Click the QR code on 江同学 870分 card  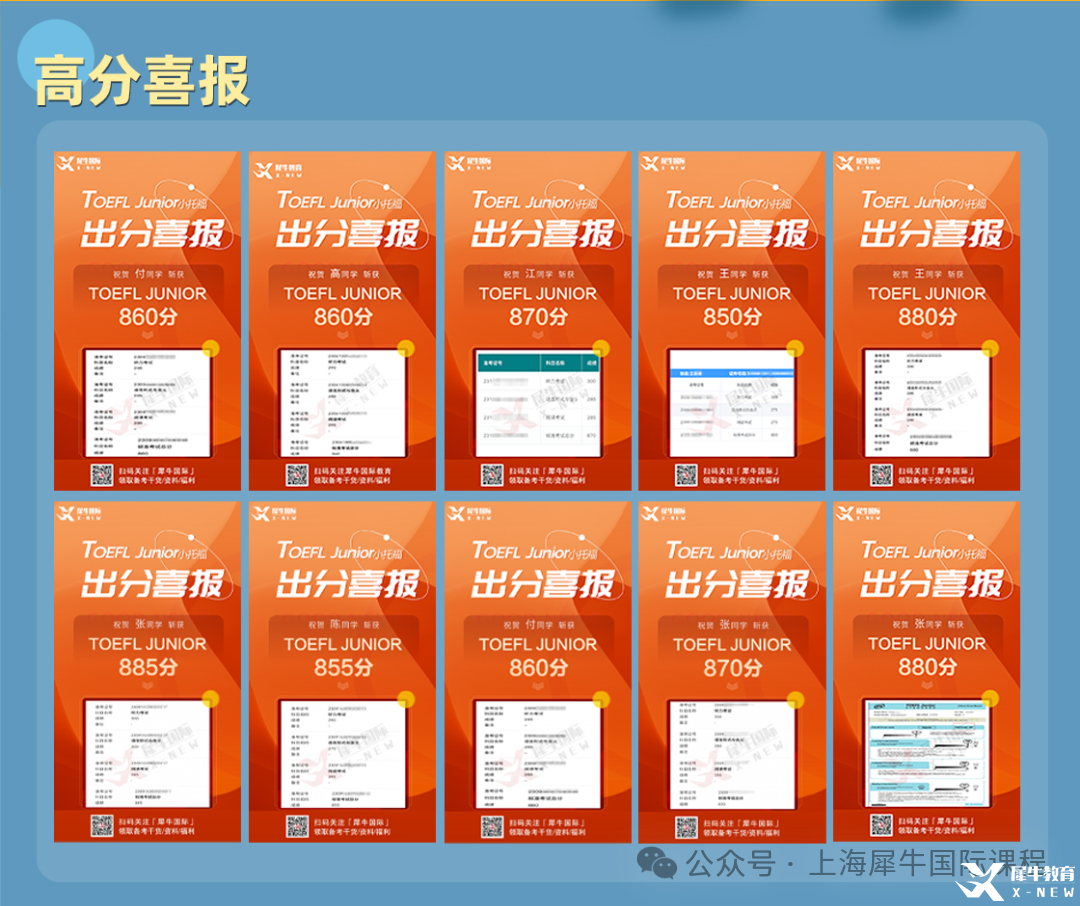tap(492, 475)
